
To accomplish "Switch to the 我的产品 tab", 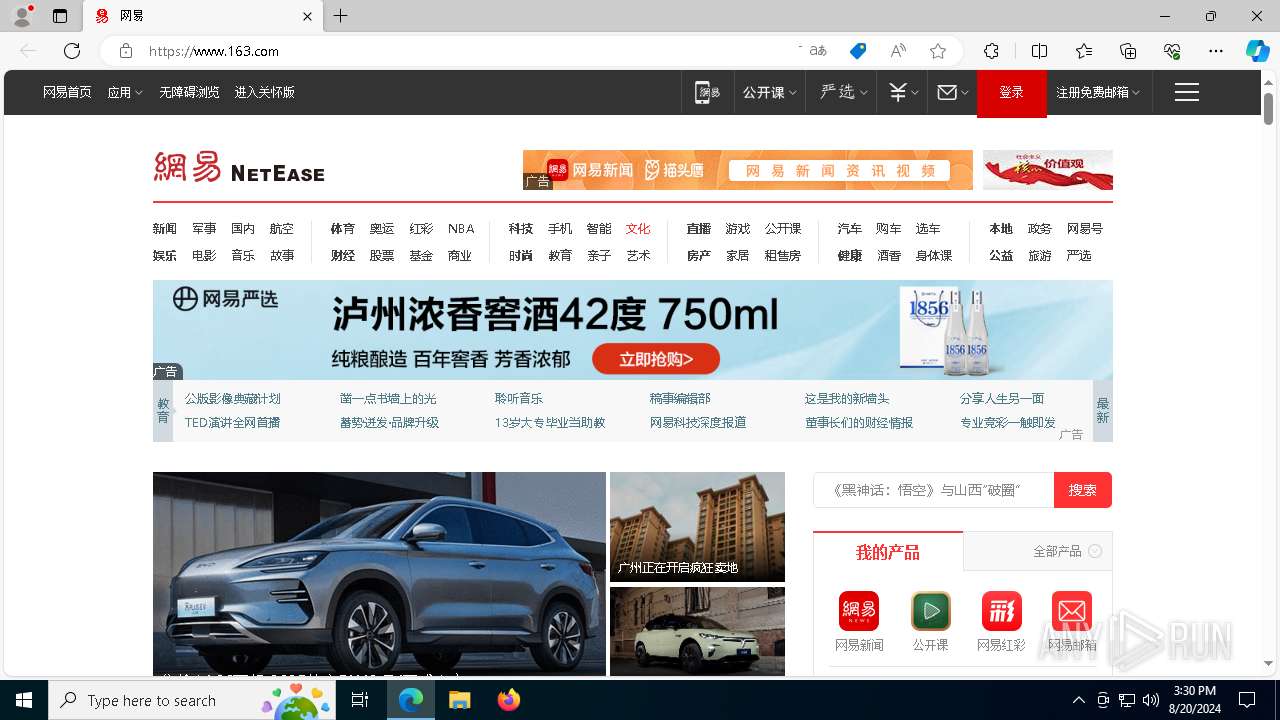I will click(x=888, y=552).
